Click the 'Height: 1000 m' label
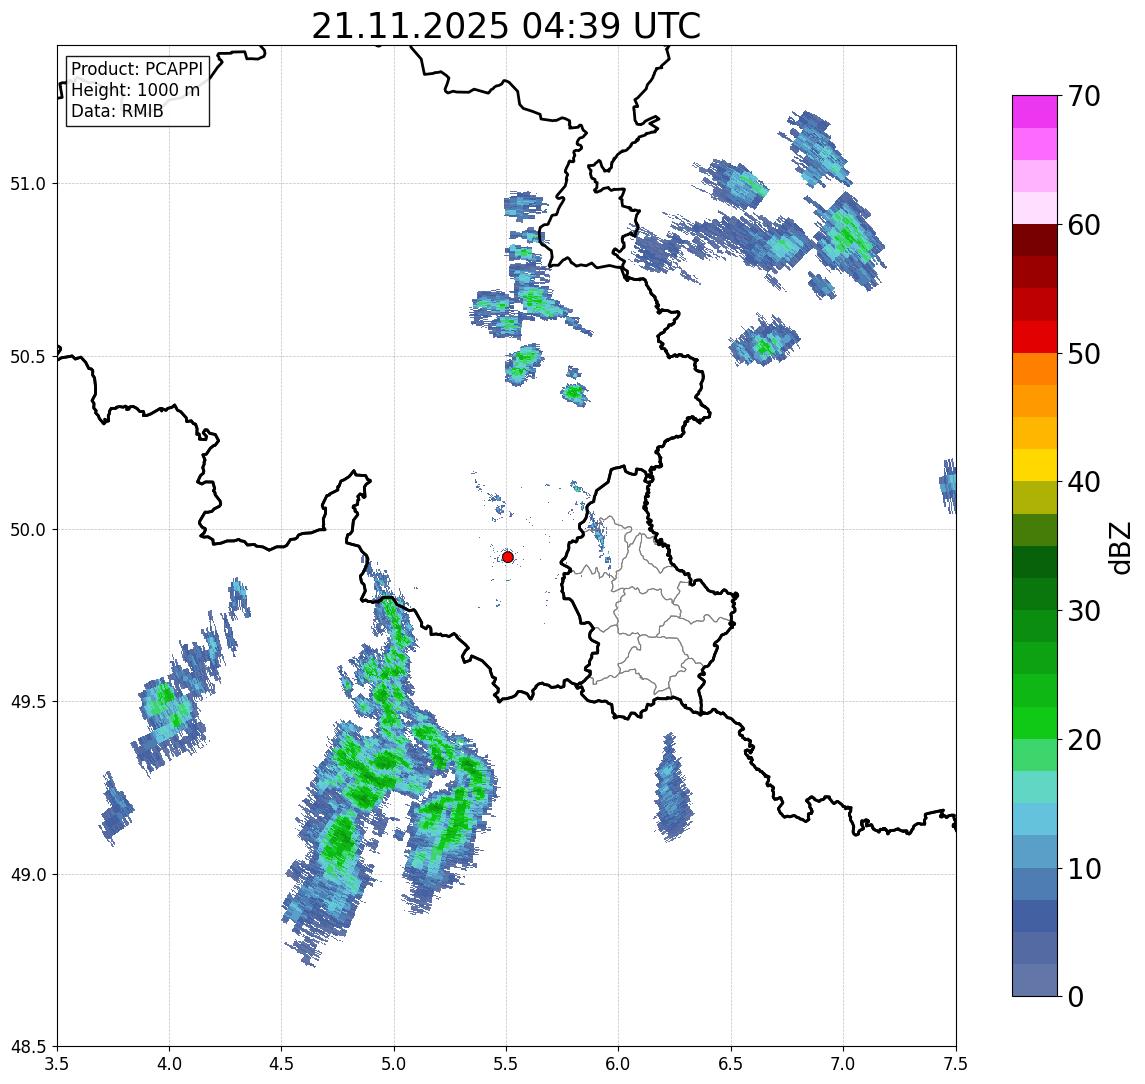 (135, 90)
